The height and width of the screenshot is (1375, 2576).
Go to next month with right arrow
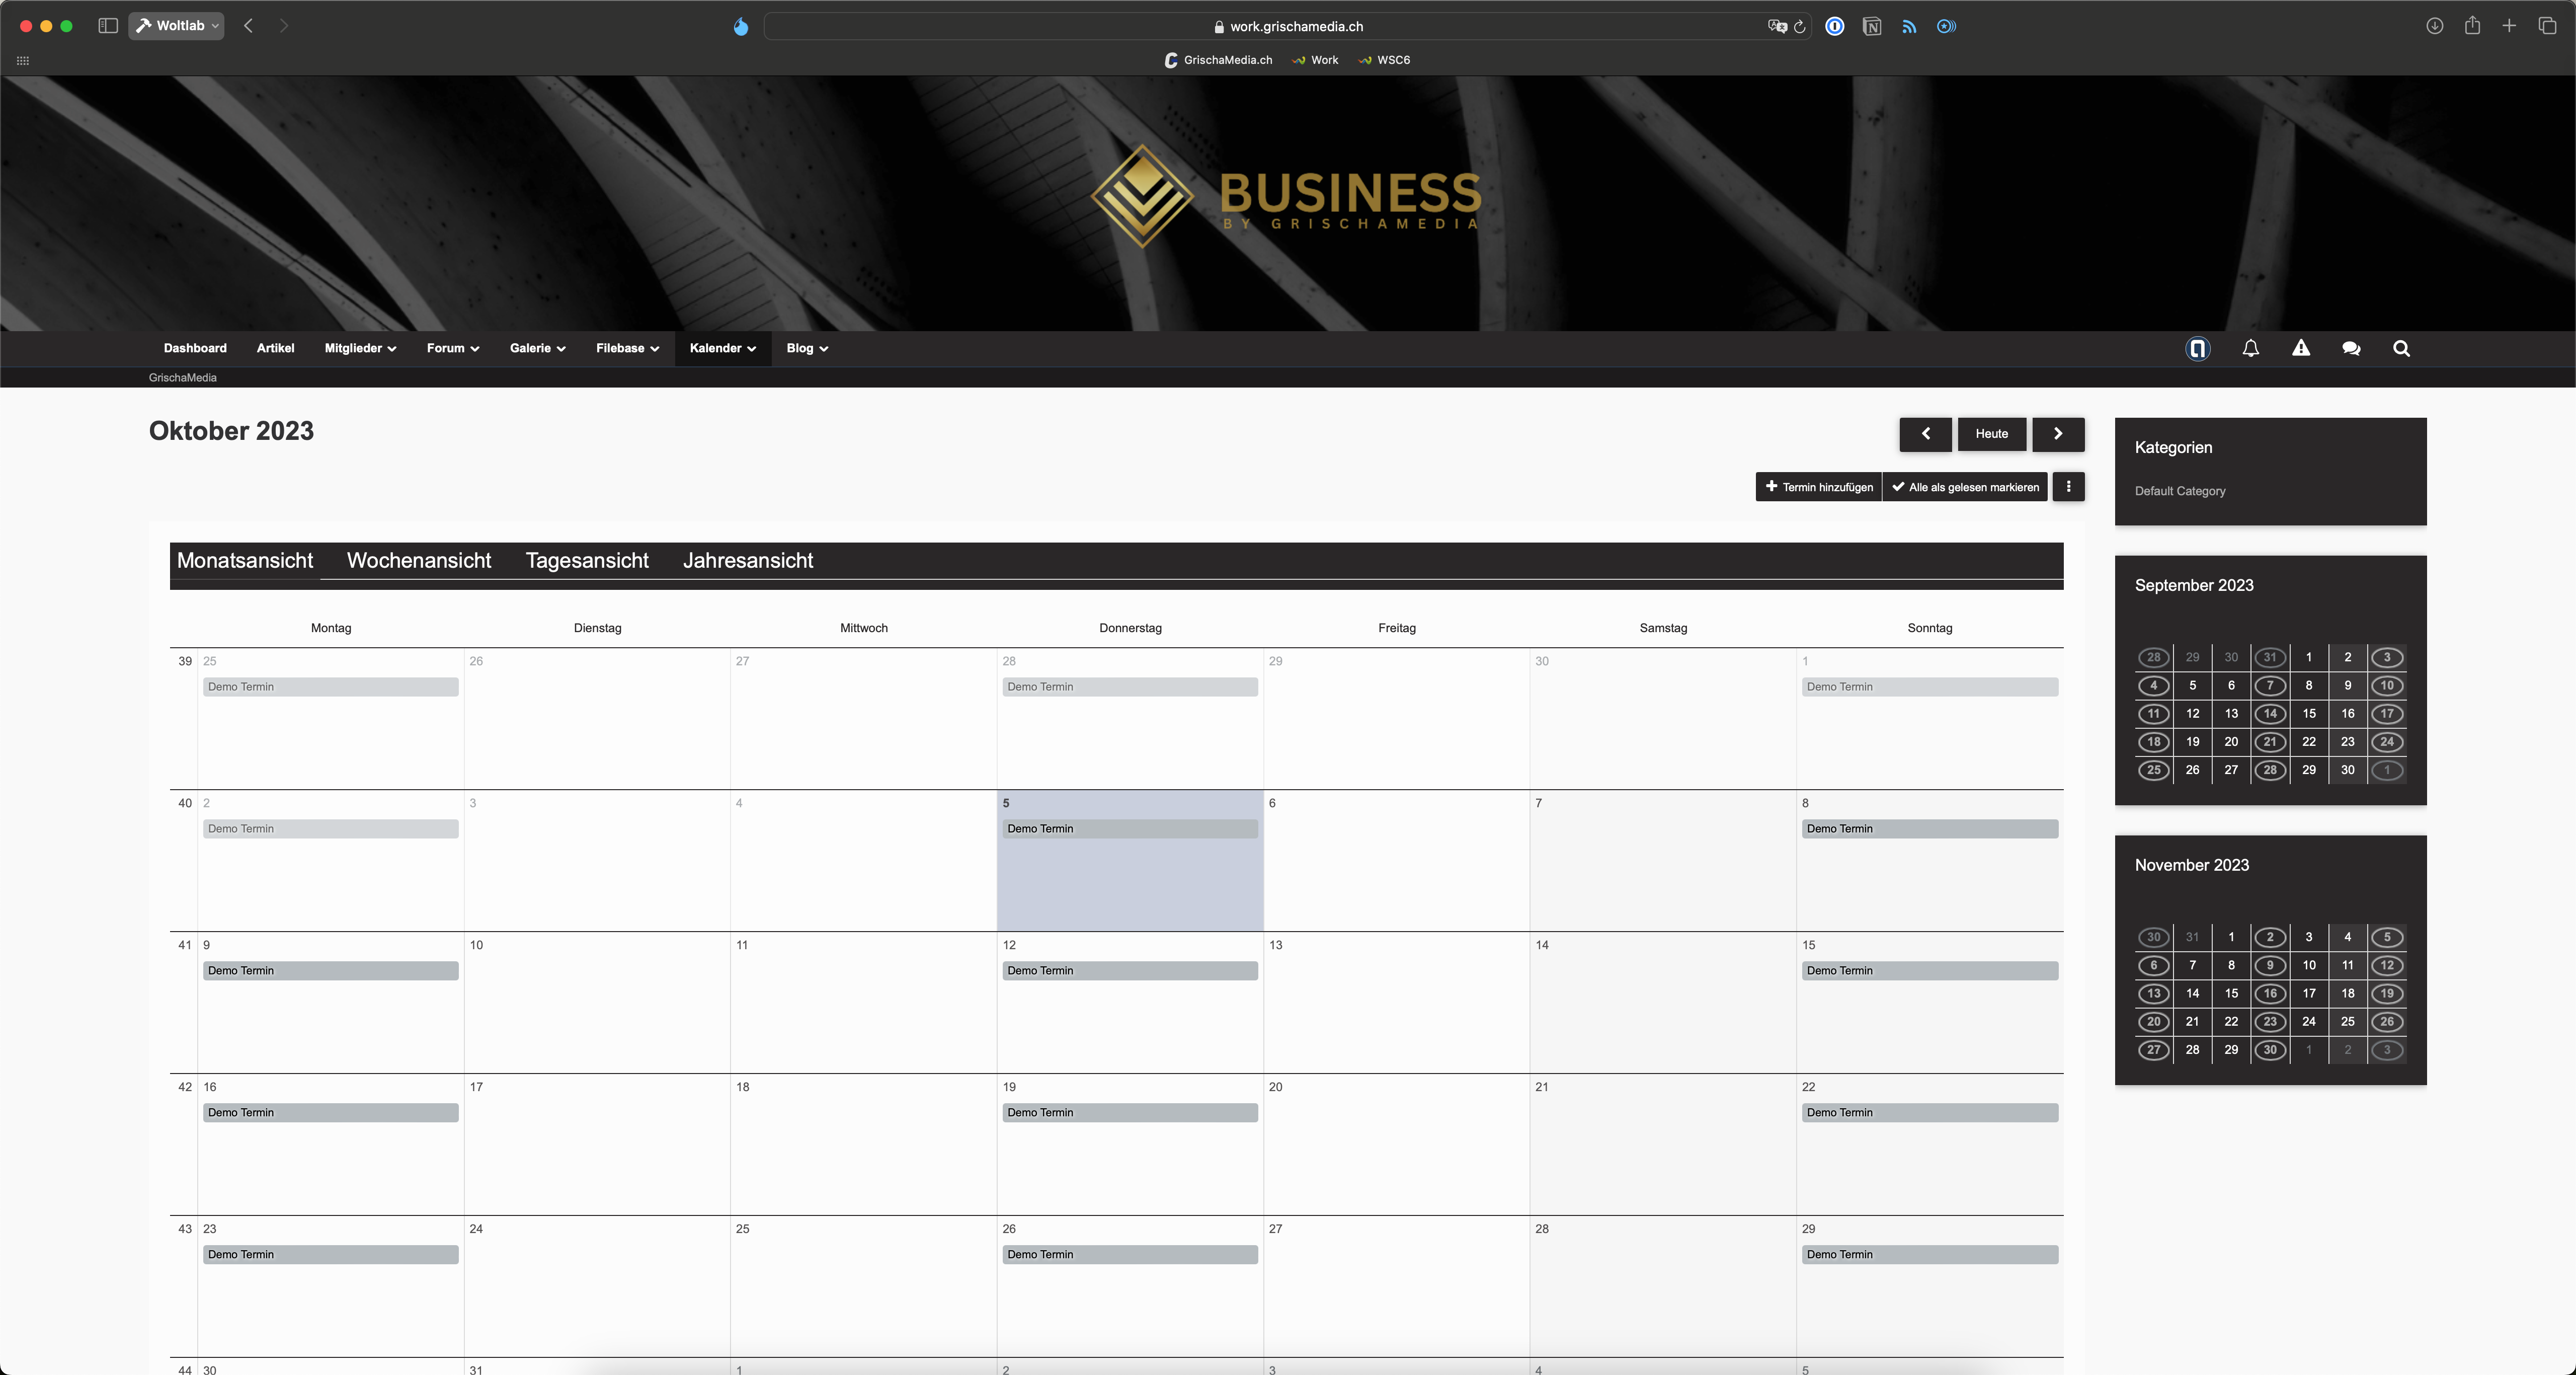pos(2057,433)
